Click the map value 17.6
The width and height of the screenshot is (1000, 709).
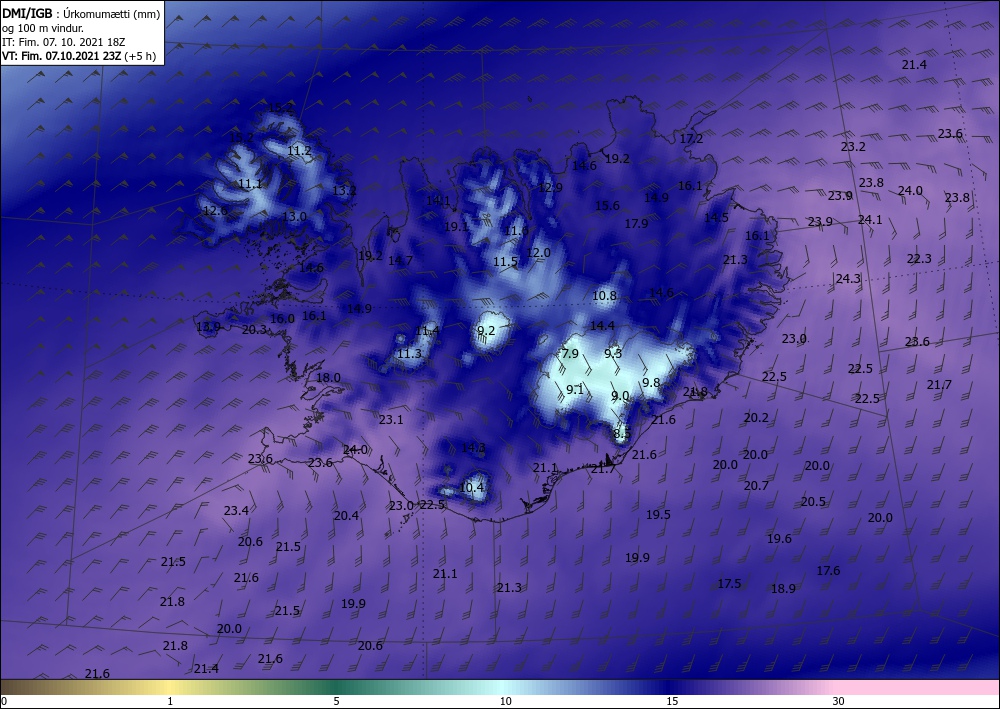point(828,571)
